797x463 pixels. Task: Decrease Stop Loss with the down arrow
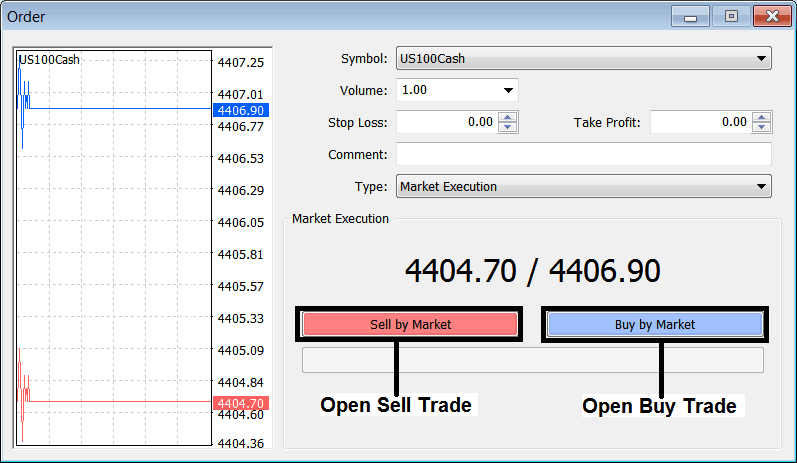[x=507, y=127]
